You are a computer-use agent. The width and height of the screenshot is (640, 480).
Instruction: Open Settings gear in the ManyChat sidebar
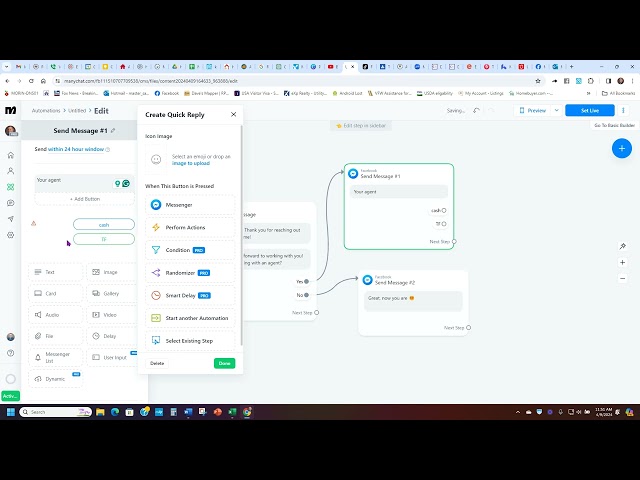pyautogui.click(x=11, y=235)
